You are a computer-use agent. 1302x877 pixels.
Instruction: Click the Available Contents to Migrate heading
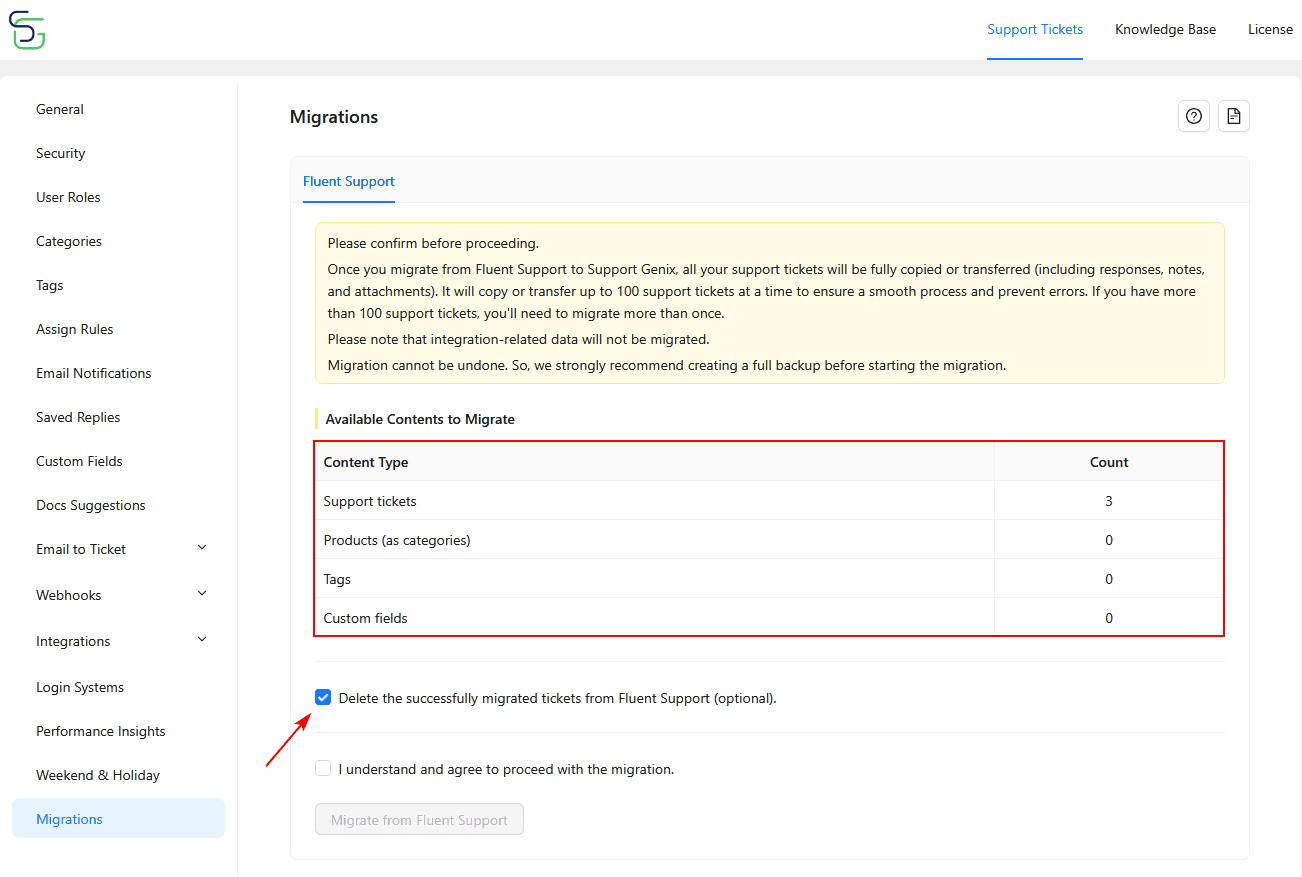(x=420, y=419)
